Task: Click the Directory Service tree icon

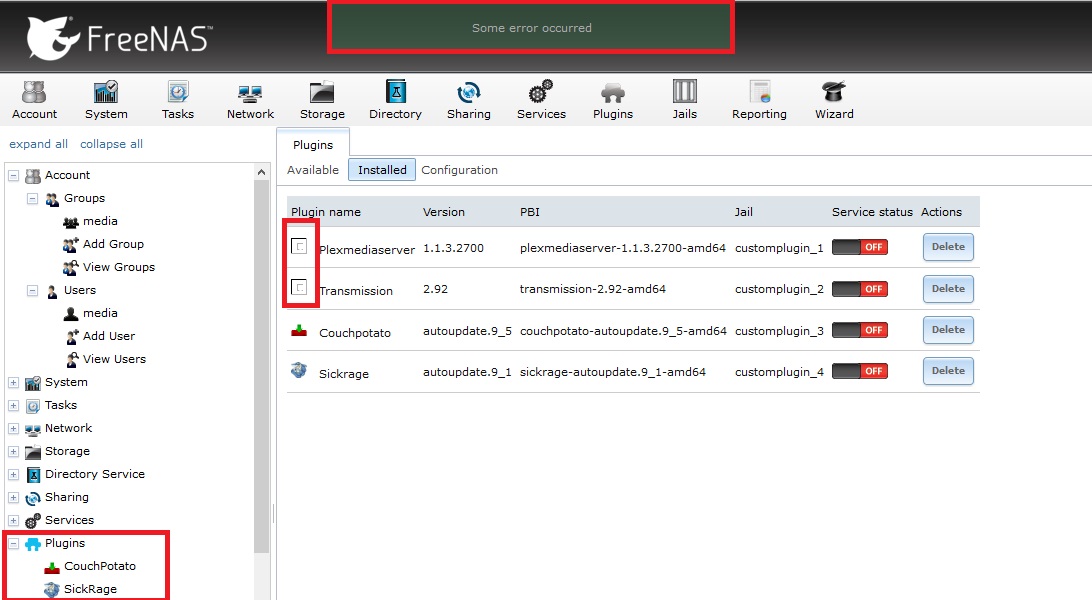Action: point(33,475)
